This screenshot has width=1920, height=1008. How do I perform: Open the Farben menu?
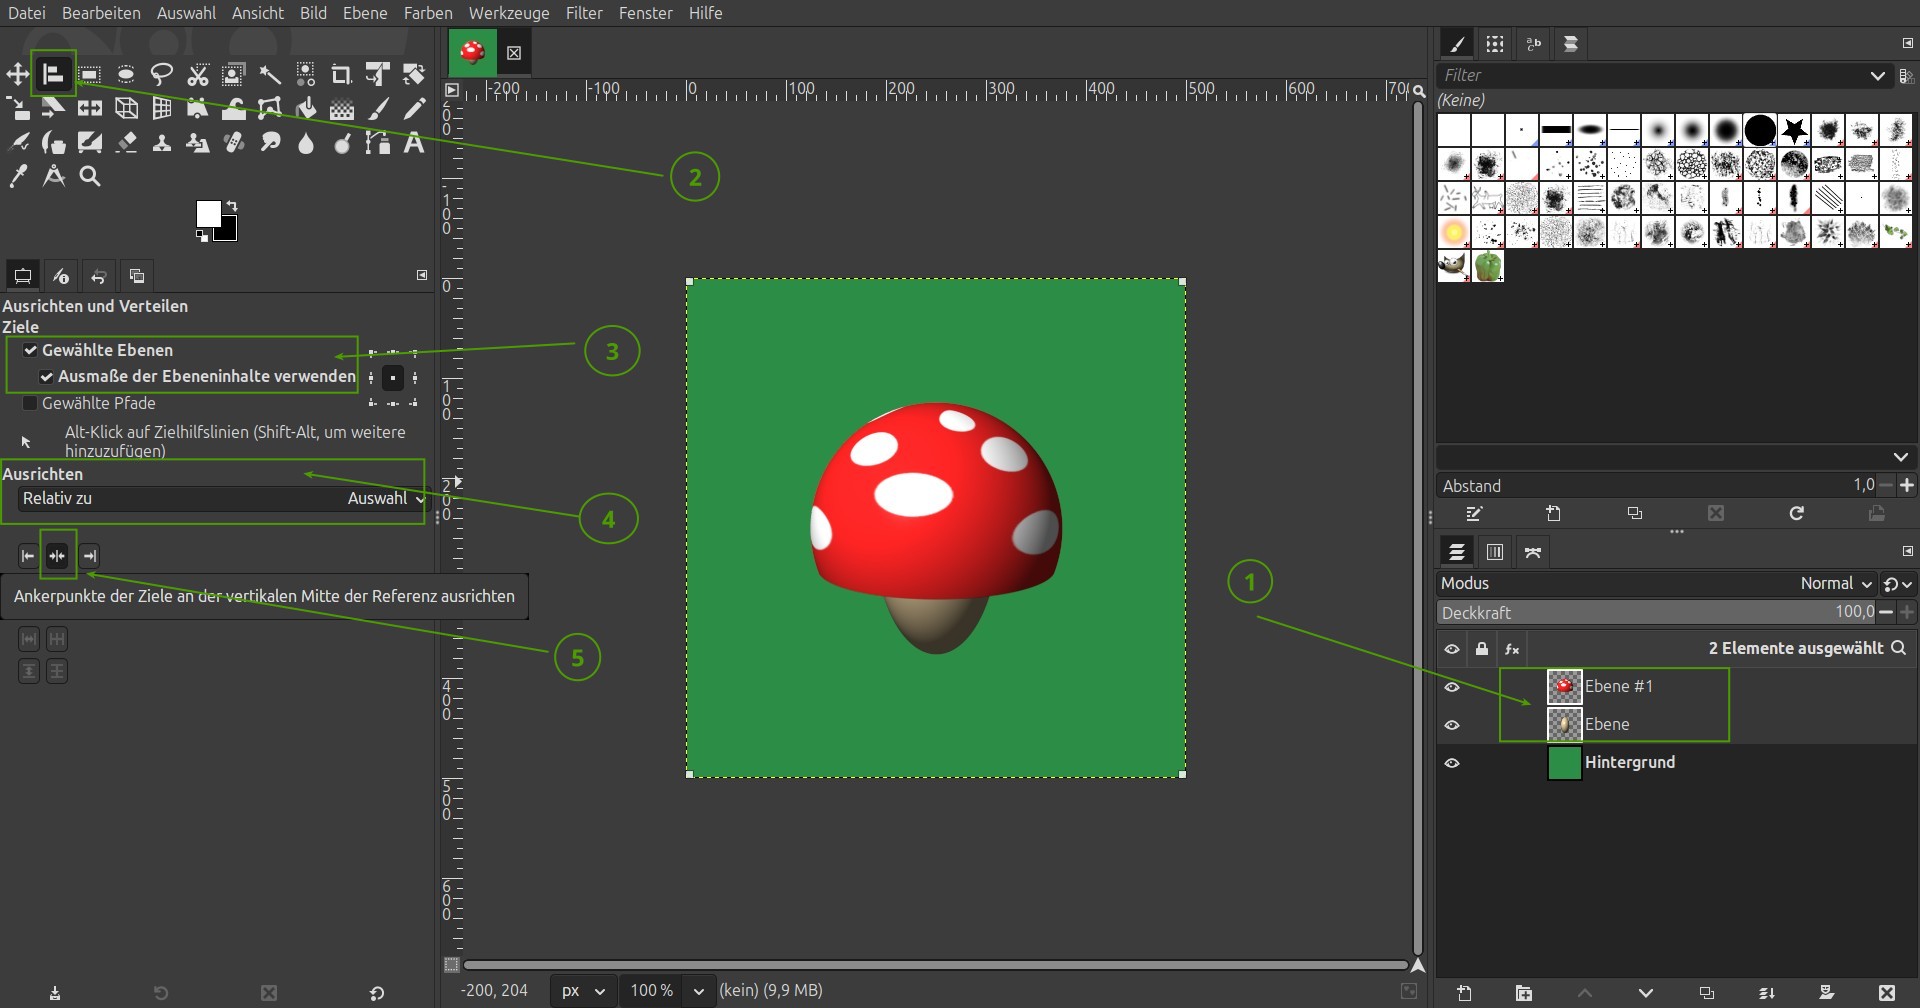click(428, 13)
